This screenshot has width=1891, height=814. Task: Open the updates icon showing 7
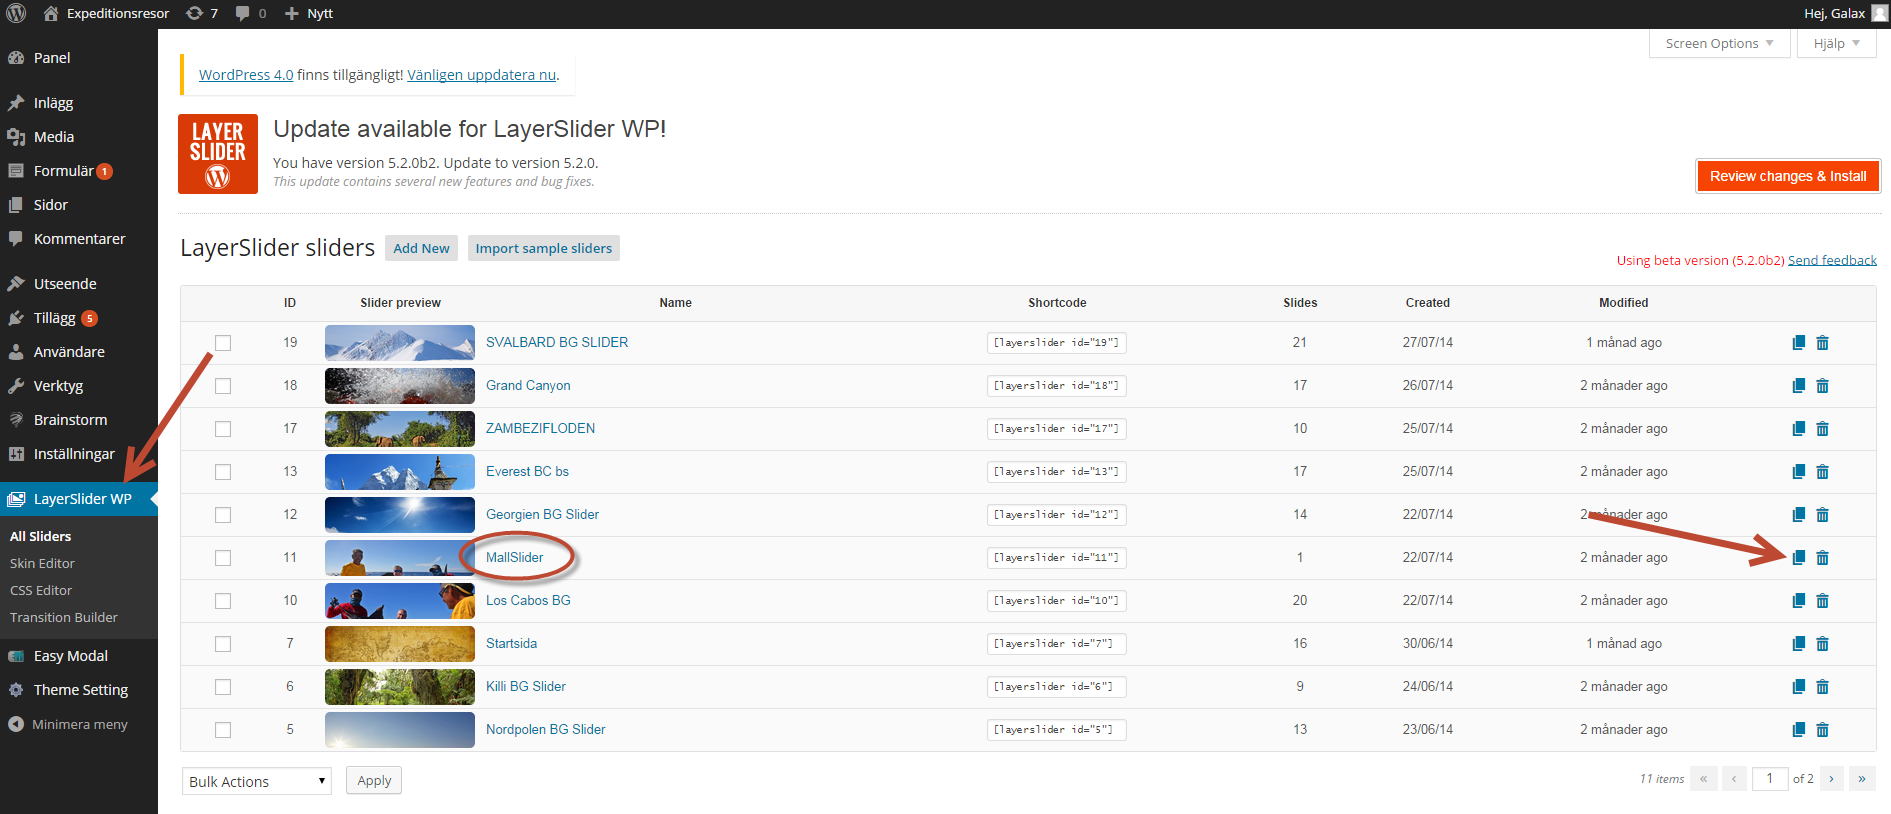tap(202, 13)
